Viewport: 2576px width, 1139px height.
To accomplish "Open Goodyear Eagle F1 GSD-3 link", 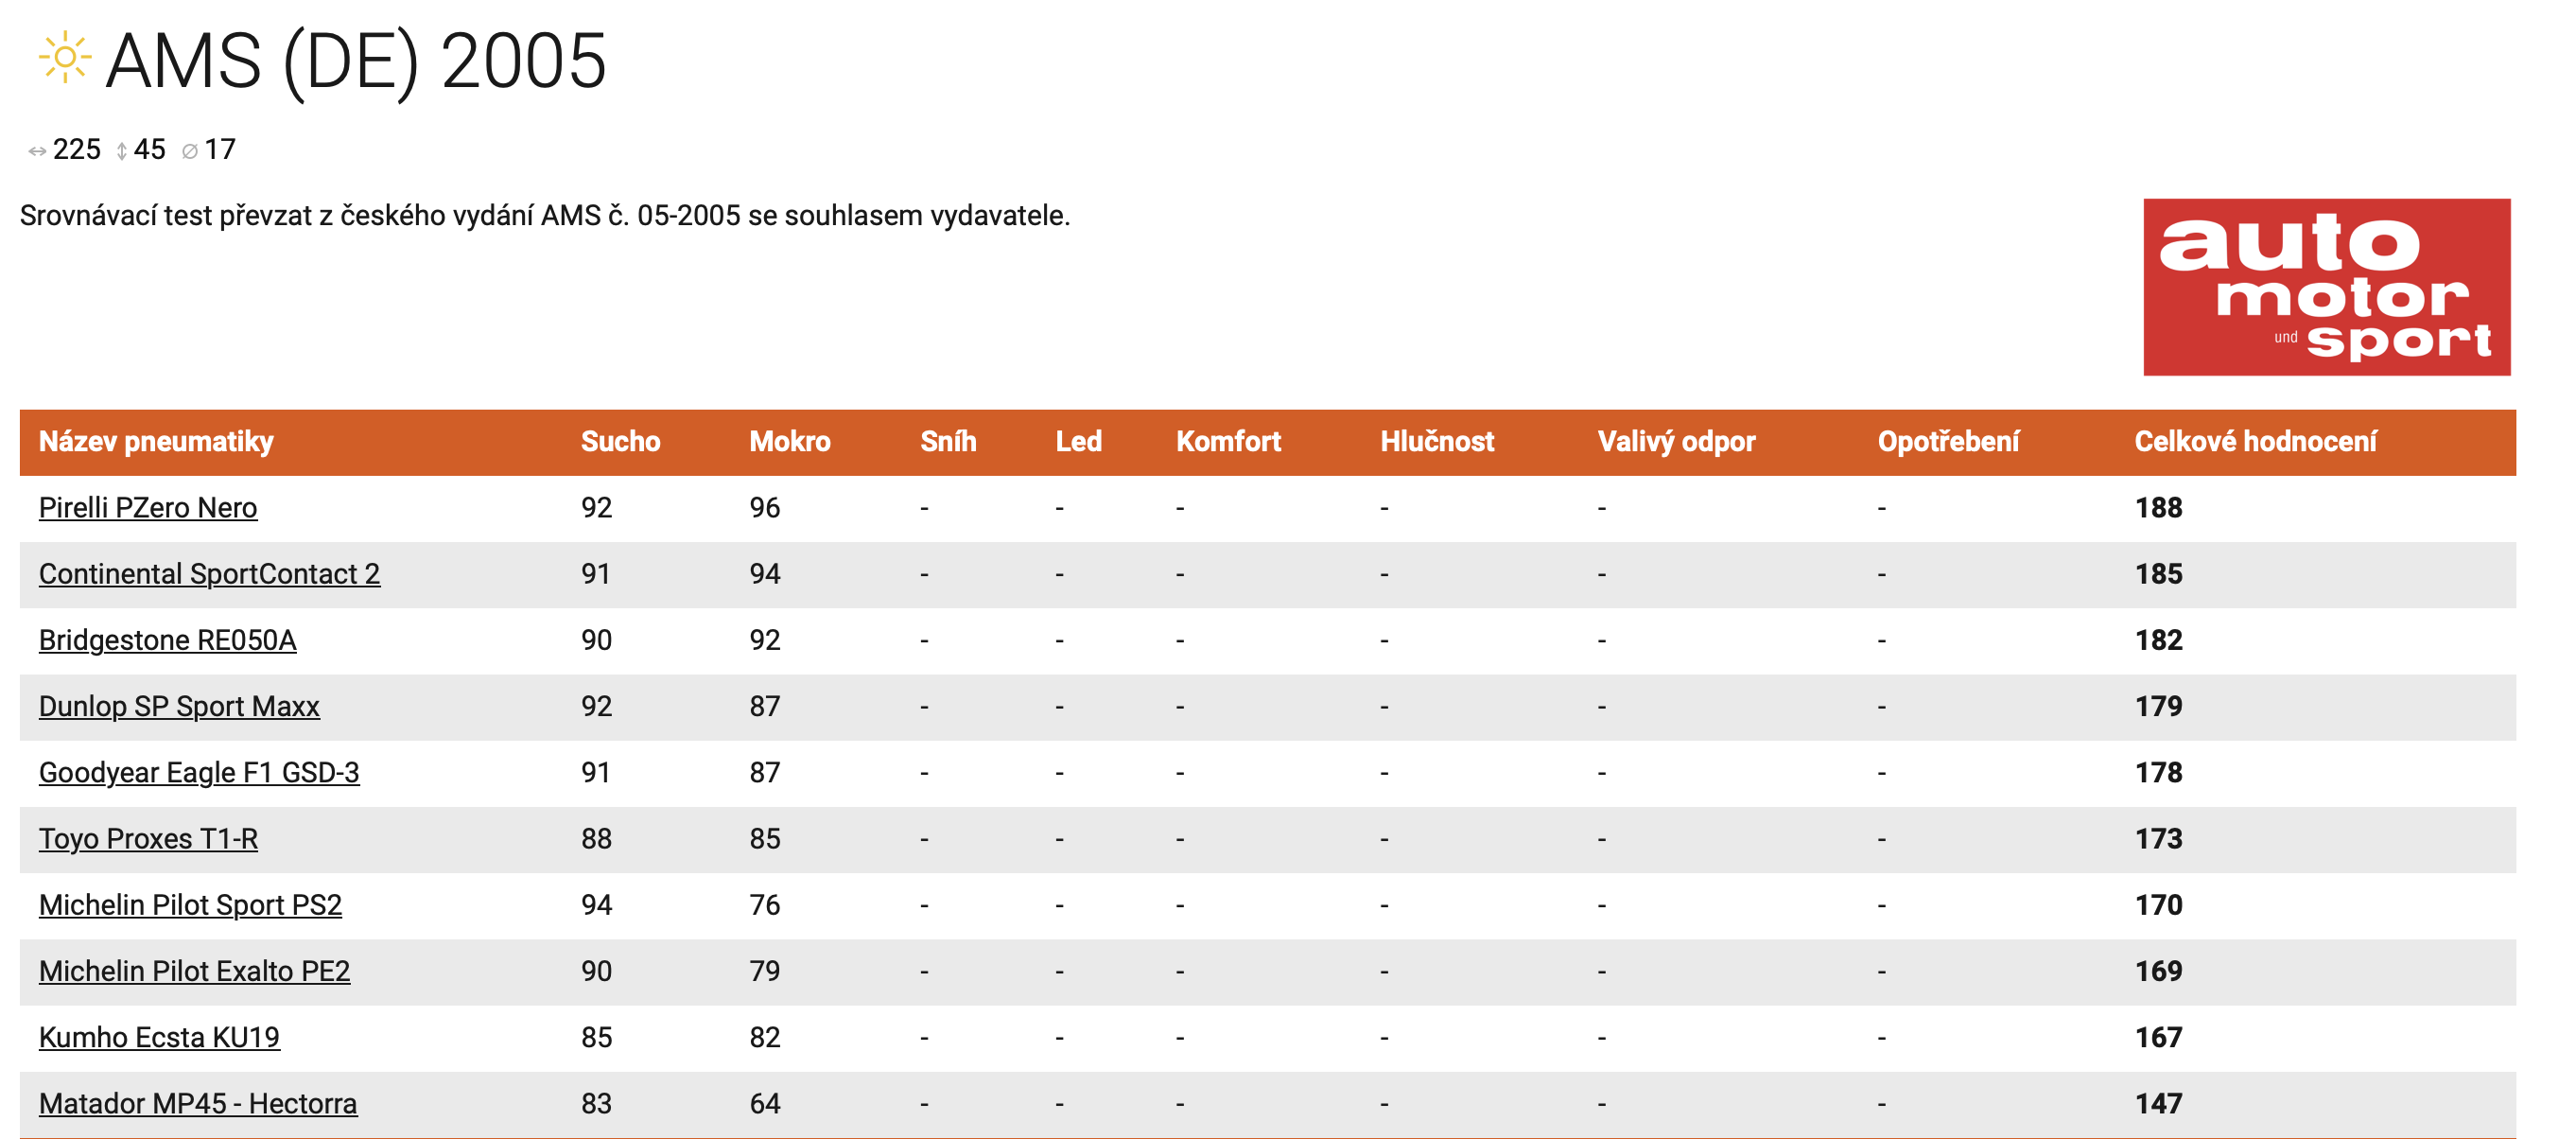I will pyautogui.click(x=199, y=772).
